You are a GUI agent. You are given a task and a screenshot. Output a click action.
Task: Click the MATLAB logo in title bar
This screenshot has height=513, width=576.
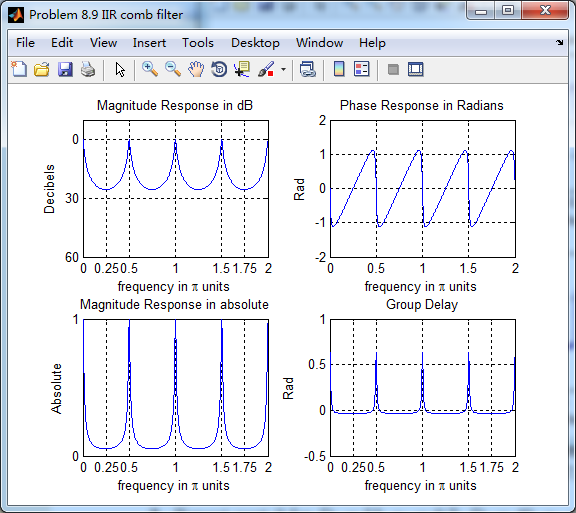[x=16, y=15]
